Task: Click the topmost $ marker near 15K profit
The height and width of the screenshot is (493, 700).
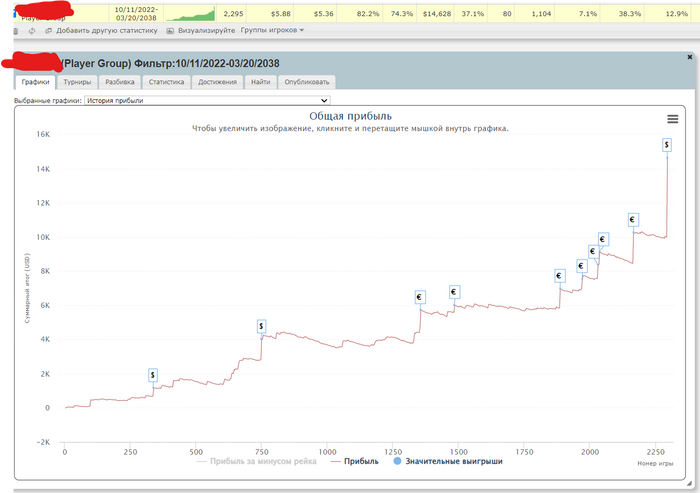Action: 667,145
